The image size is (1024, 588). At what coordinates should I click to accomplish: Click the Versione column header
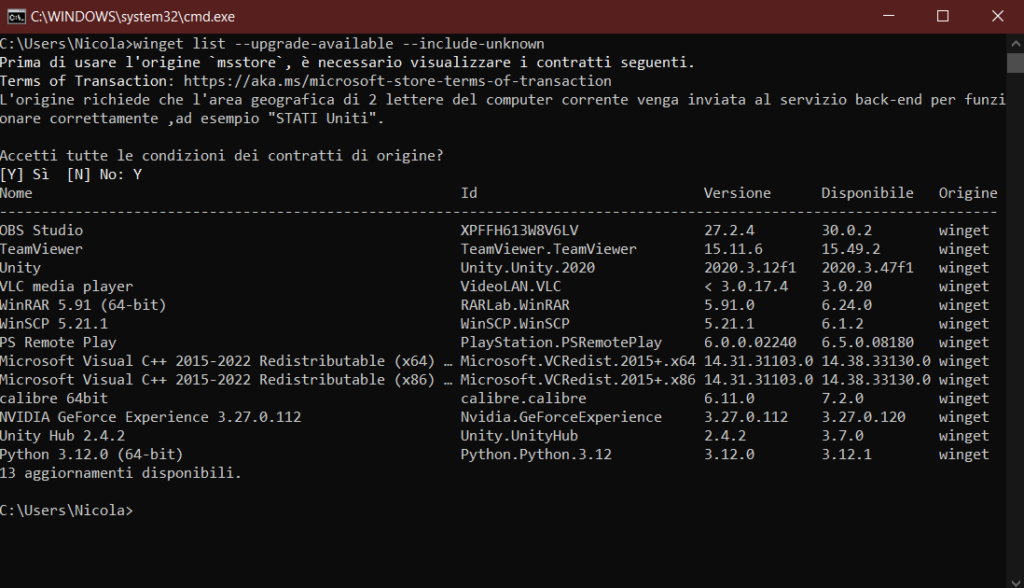pos(737,193)
